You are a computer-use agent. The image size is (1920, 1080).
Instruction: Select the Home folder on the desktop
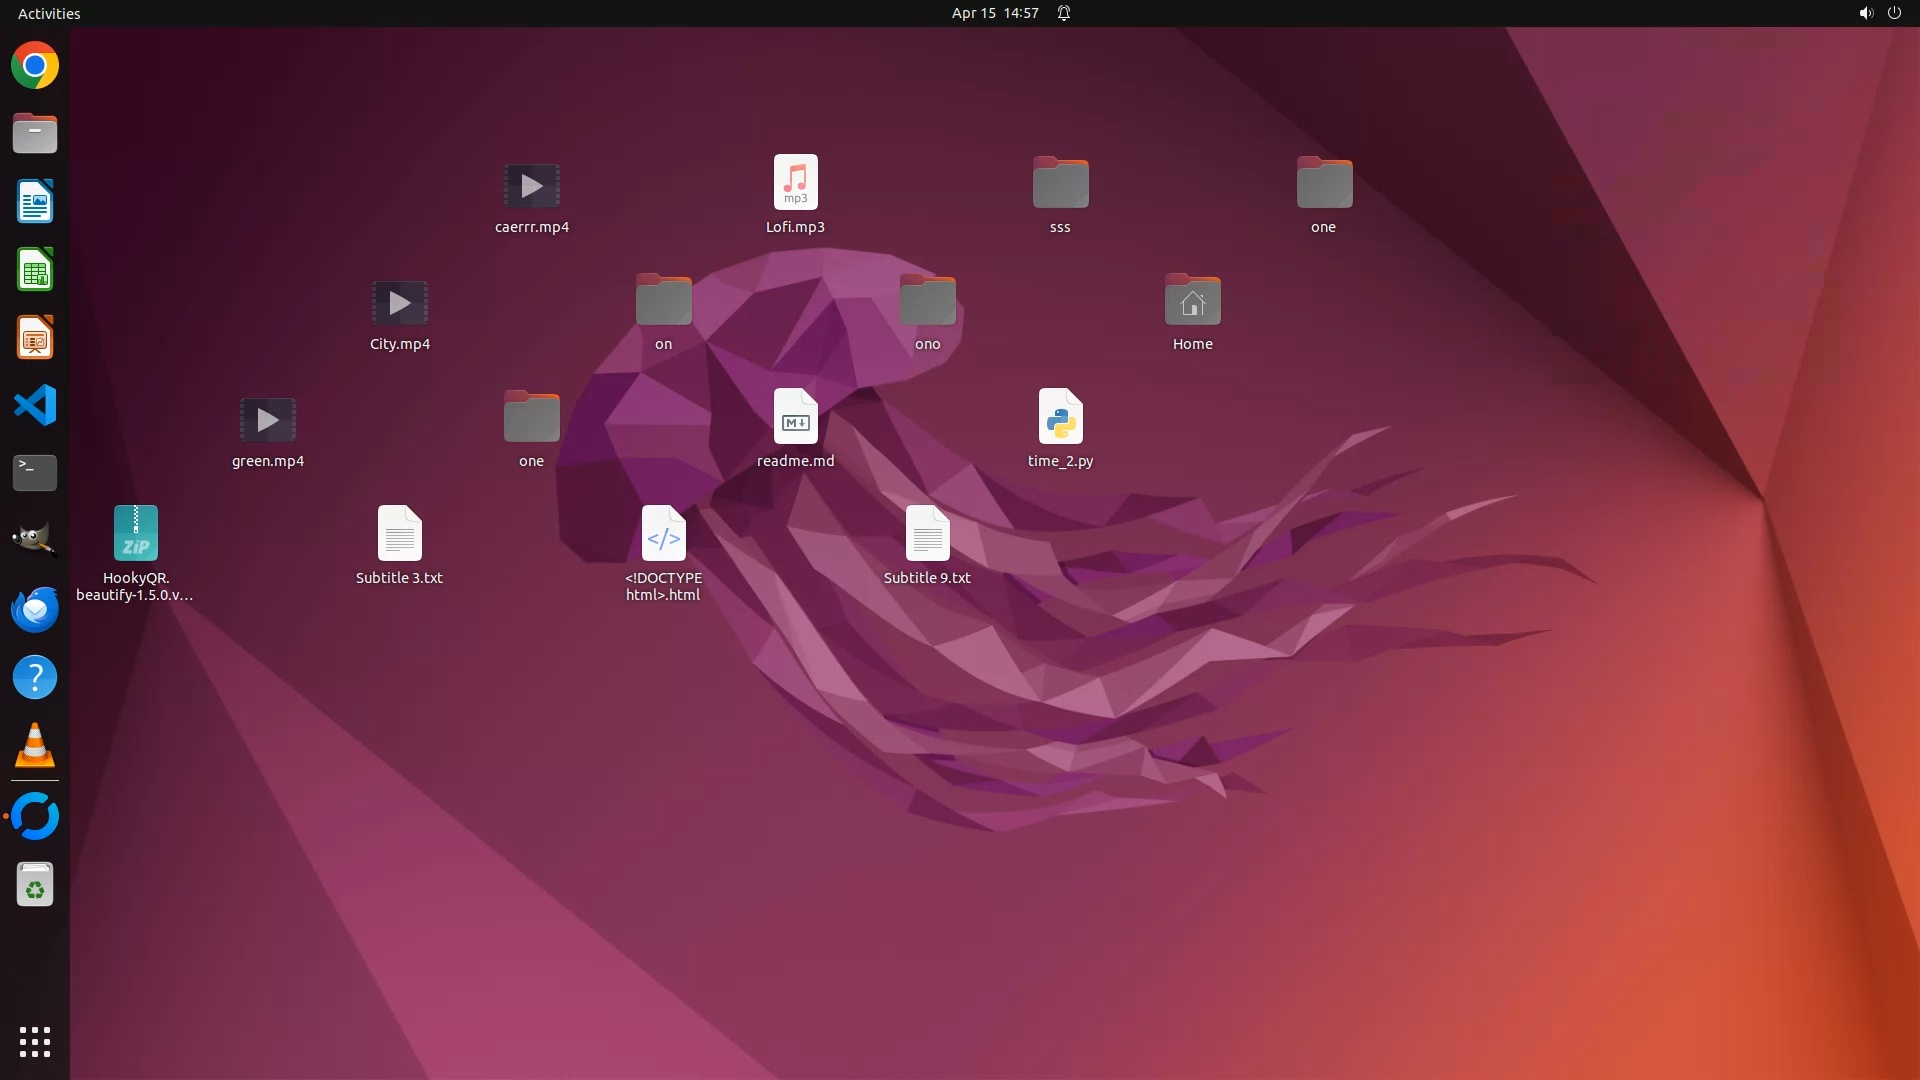coord(1192,300)
